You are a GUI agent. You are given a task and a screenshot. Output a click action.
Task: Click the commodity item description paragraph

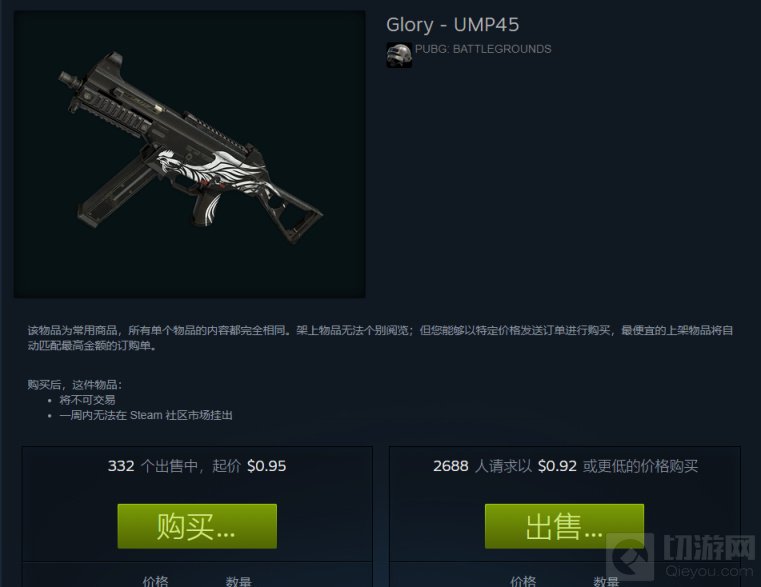coord(380,338)
